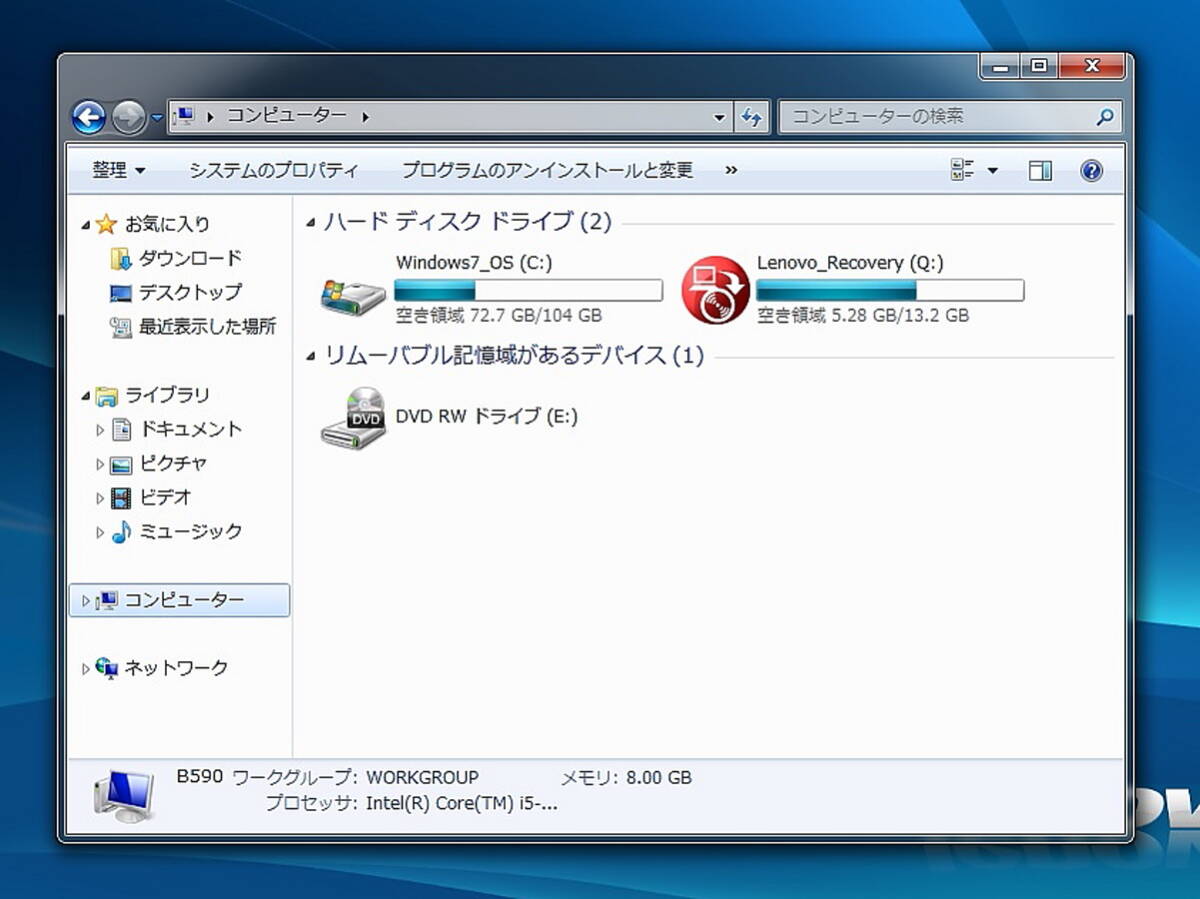The image size is (1200, 899).
Task: Click the Forward navigation arrow
Action: point(128,118)
